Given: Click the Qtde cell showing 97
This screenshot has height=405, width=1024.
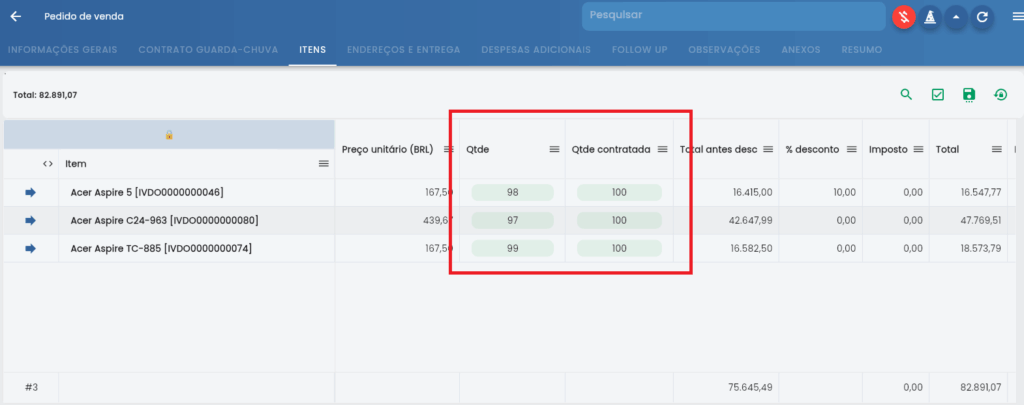Looking at the screenshot, I should pos(512,220).
